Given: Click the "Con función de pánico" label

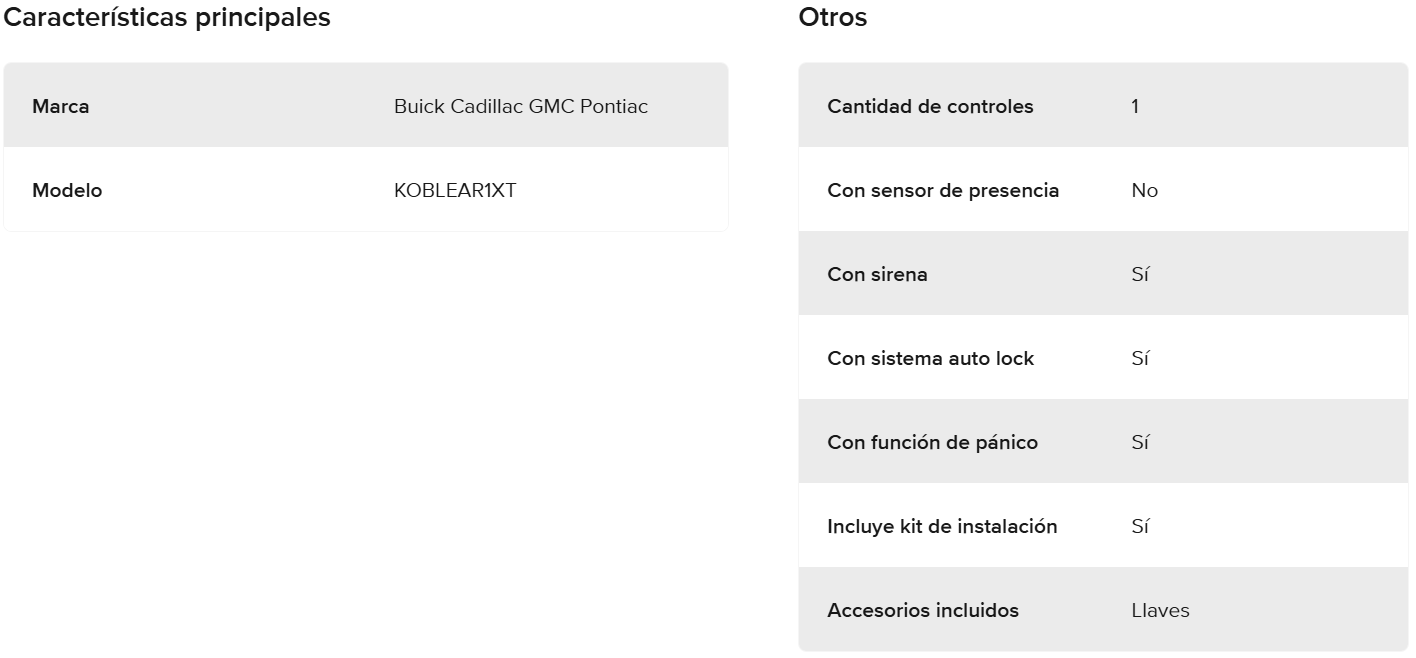Looking at the screenshot, I should point(932,442).
